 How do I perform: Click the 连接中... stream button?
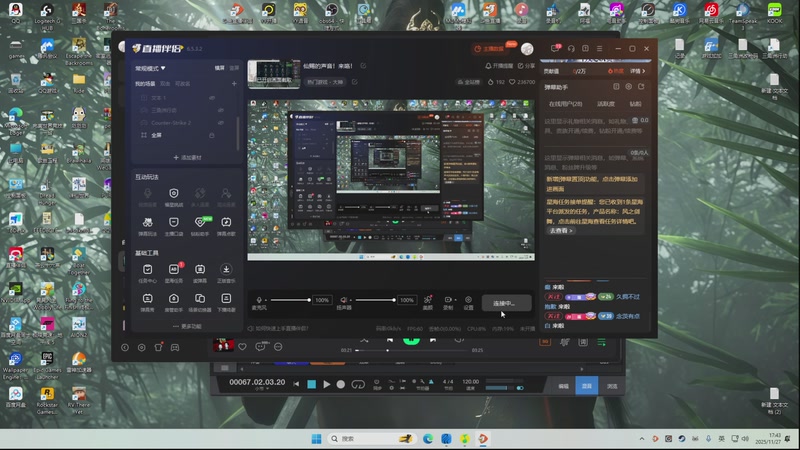click(x=507, y=303)
